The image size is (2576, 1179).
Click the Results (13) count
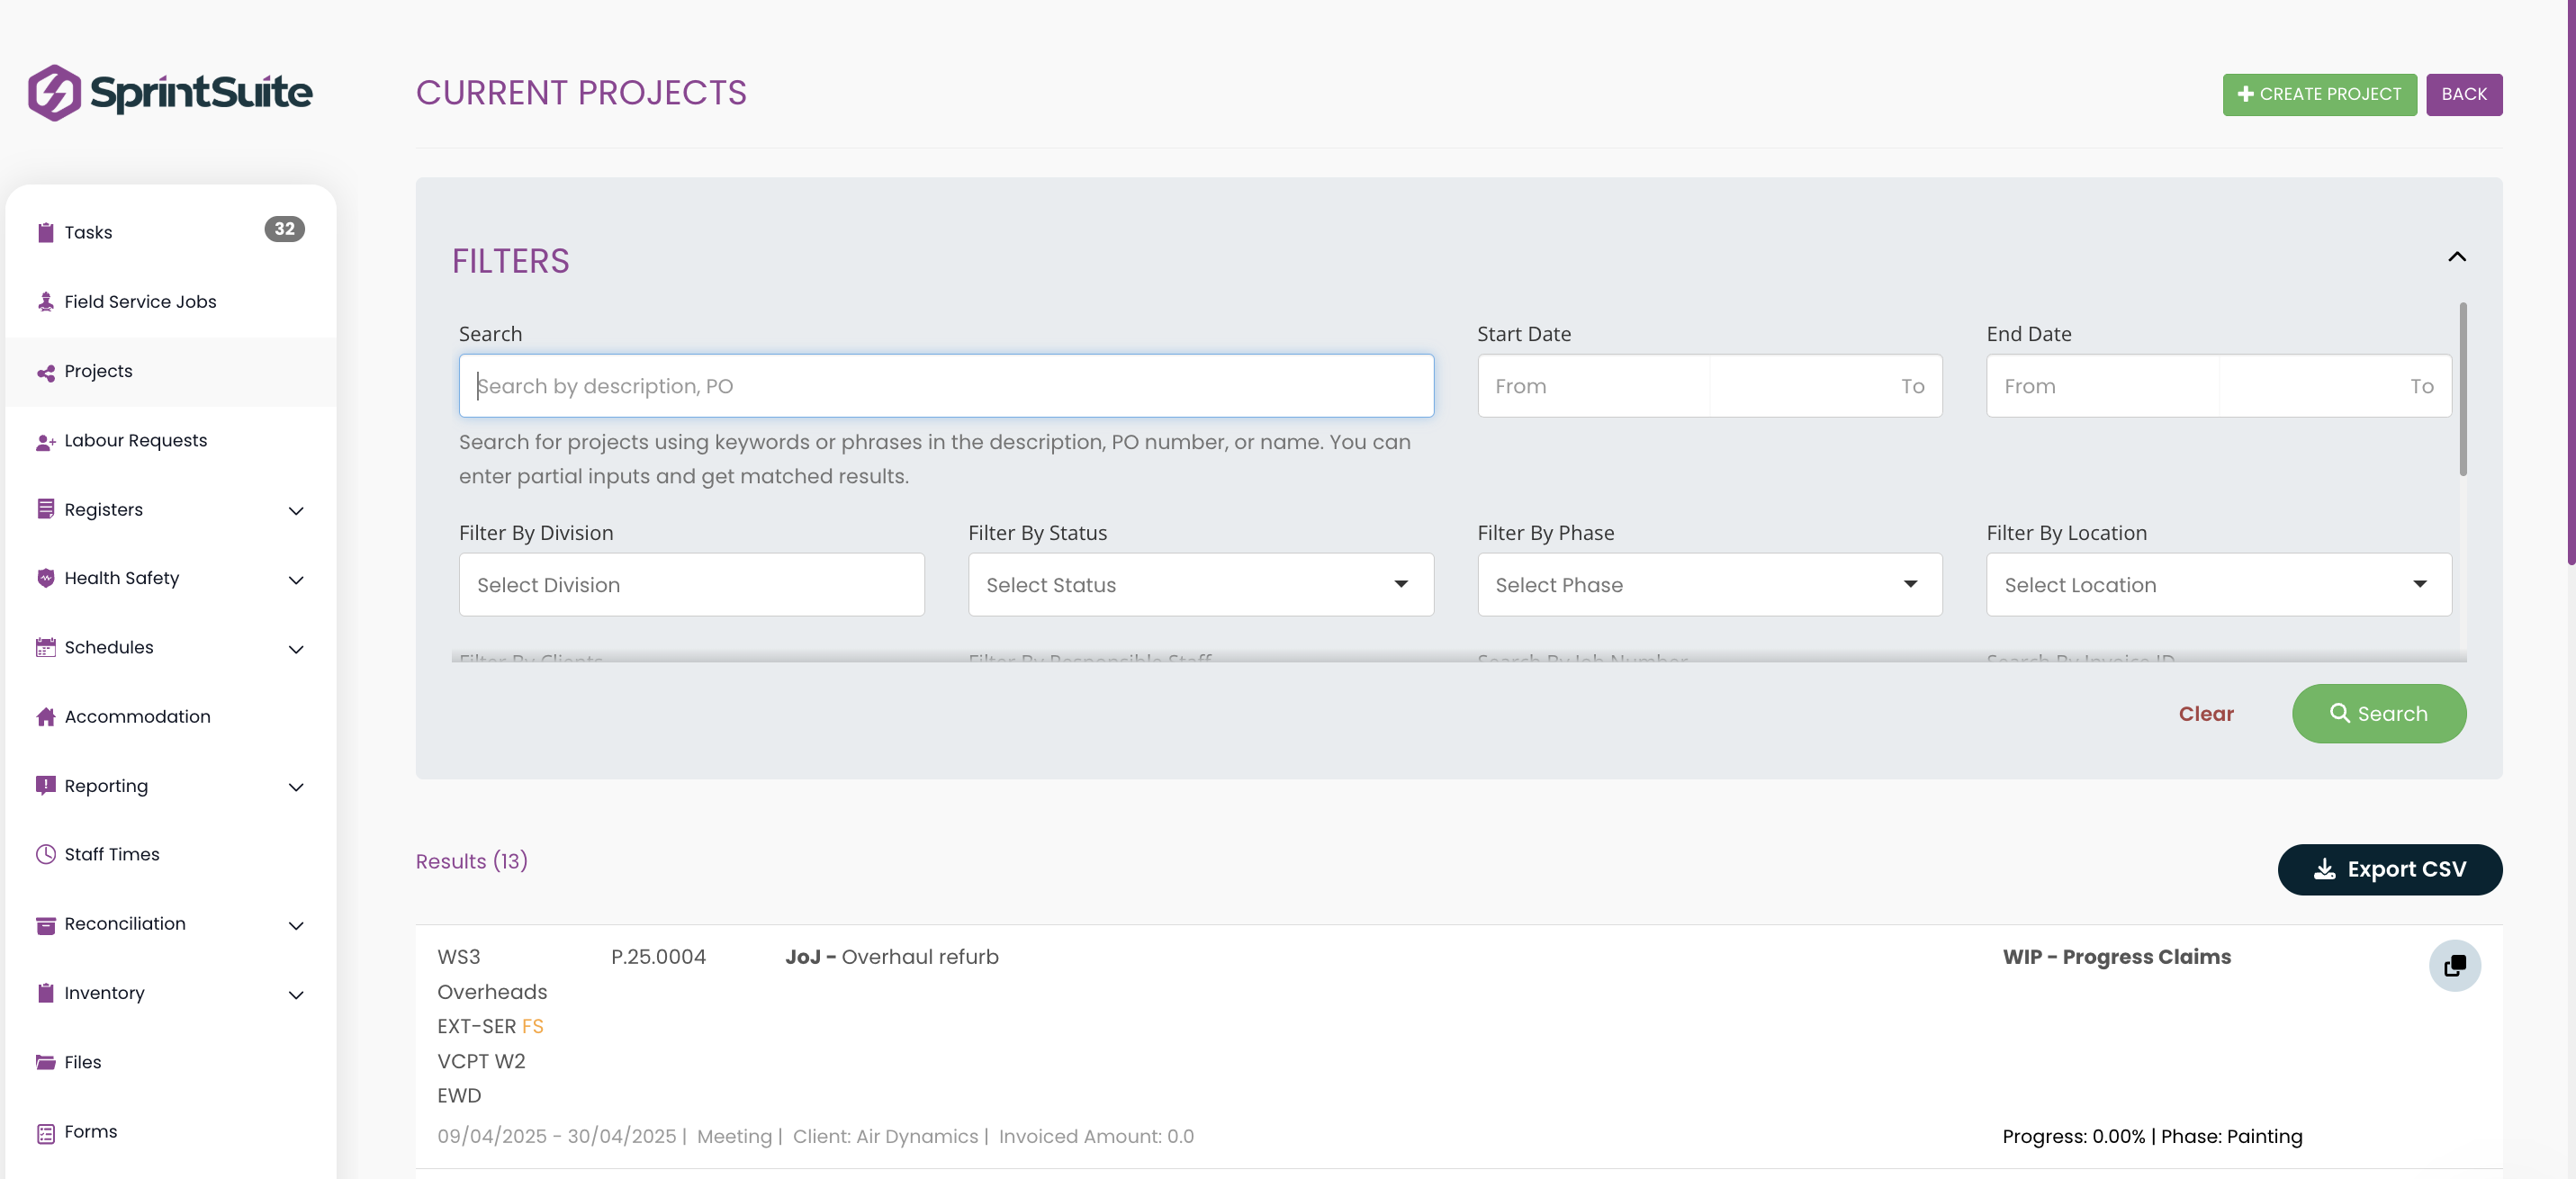coord(471,861)
